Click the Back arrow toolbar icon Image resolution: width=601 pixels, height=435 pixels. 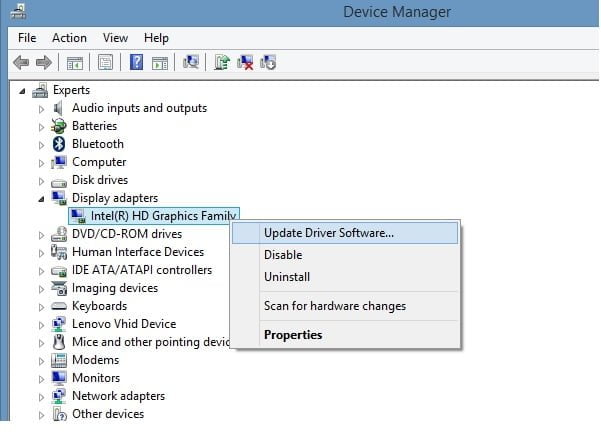[x=21, y=62]
